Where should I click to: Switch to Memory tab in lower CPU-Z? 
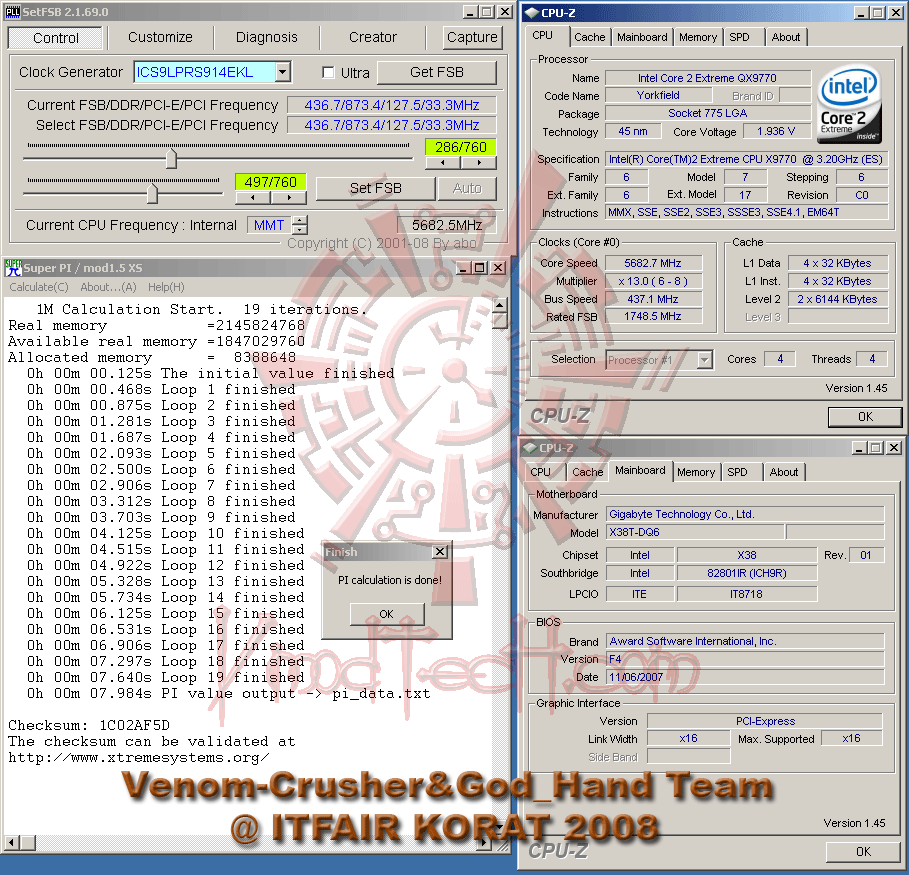coord(696,472)
